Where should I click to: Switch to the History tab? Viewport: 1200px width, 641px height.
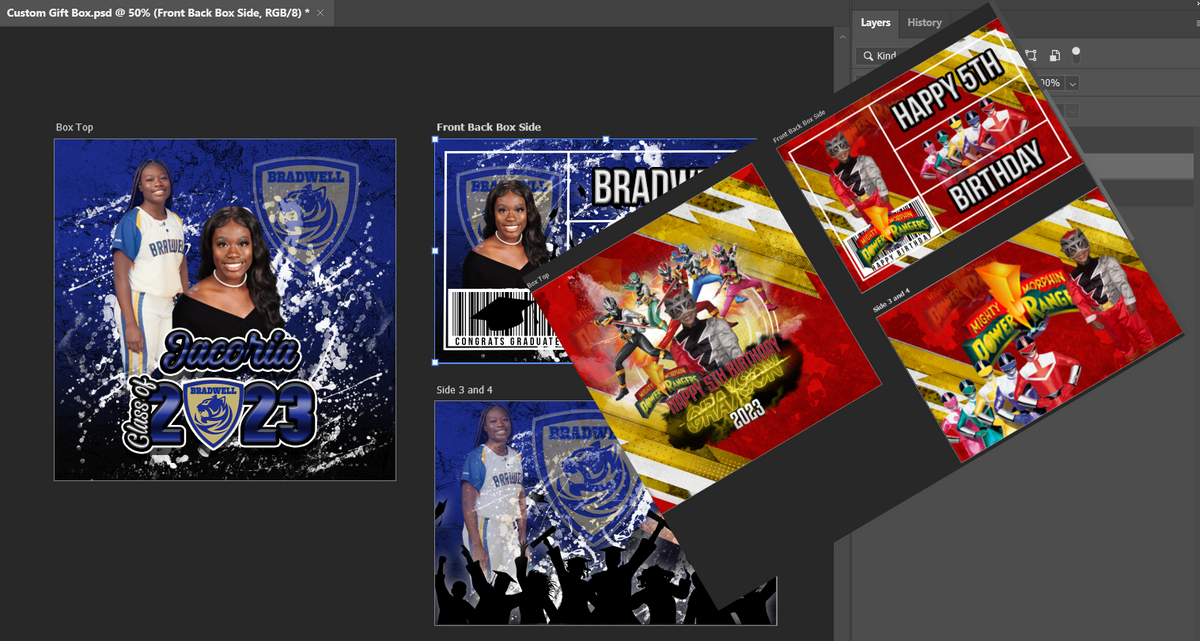(x=924, y=23)
